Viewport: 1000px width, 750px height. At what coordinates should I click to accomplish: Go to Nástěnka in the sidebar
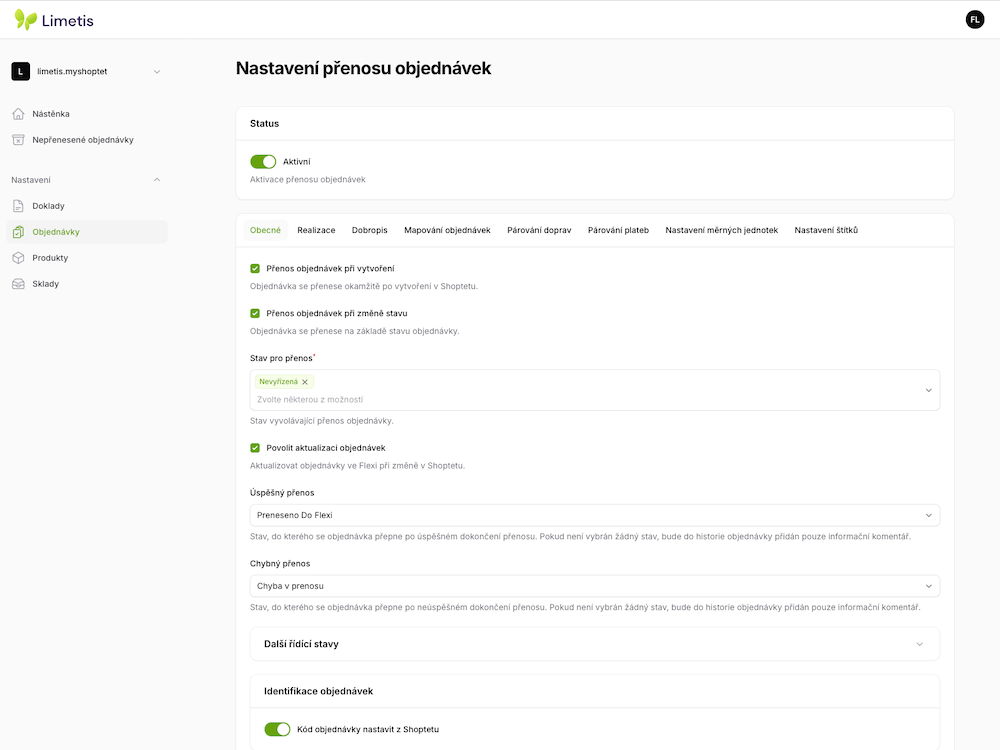tap(86, 114)
